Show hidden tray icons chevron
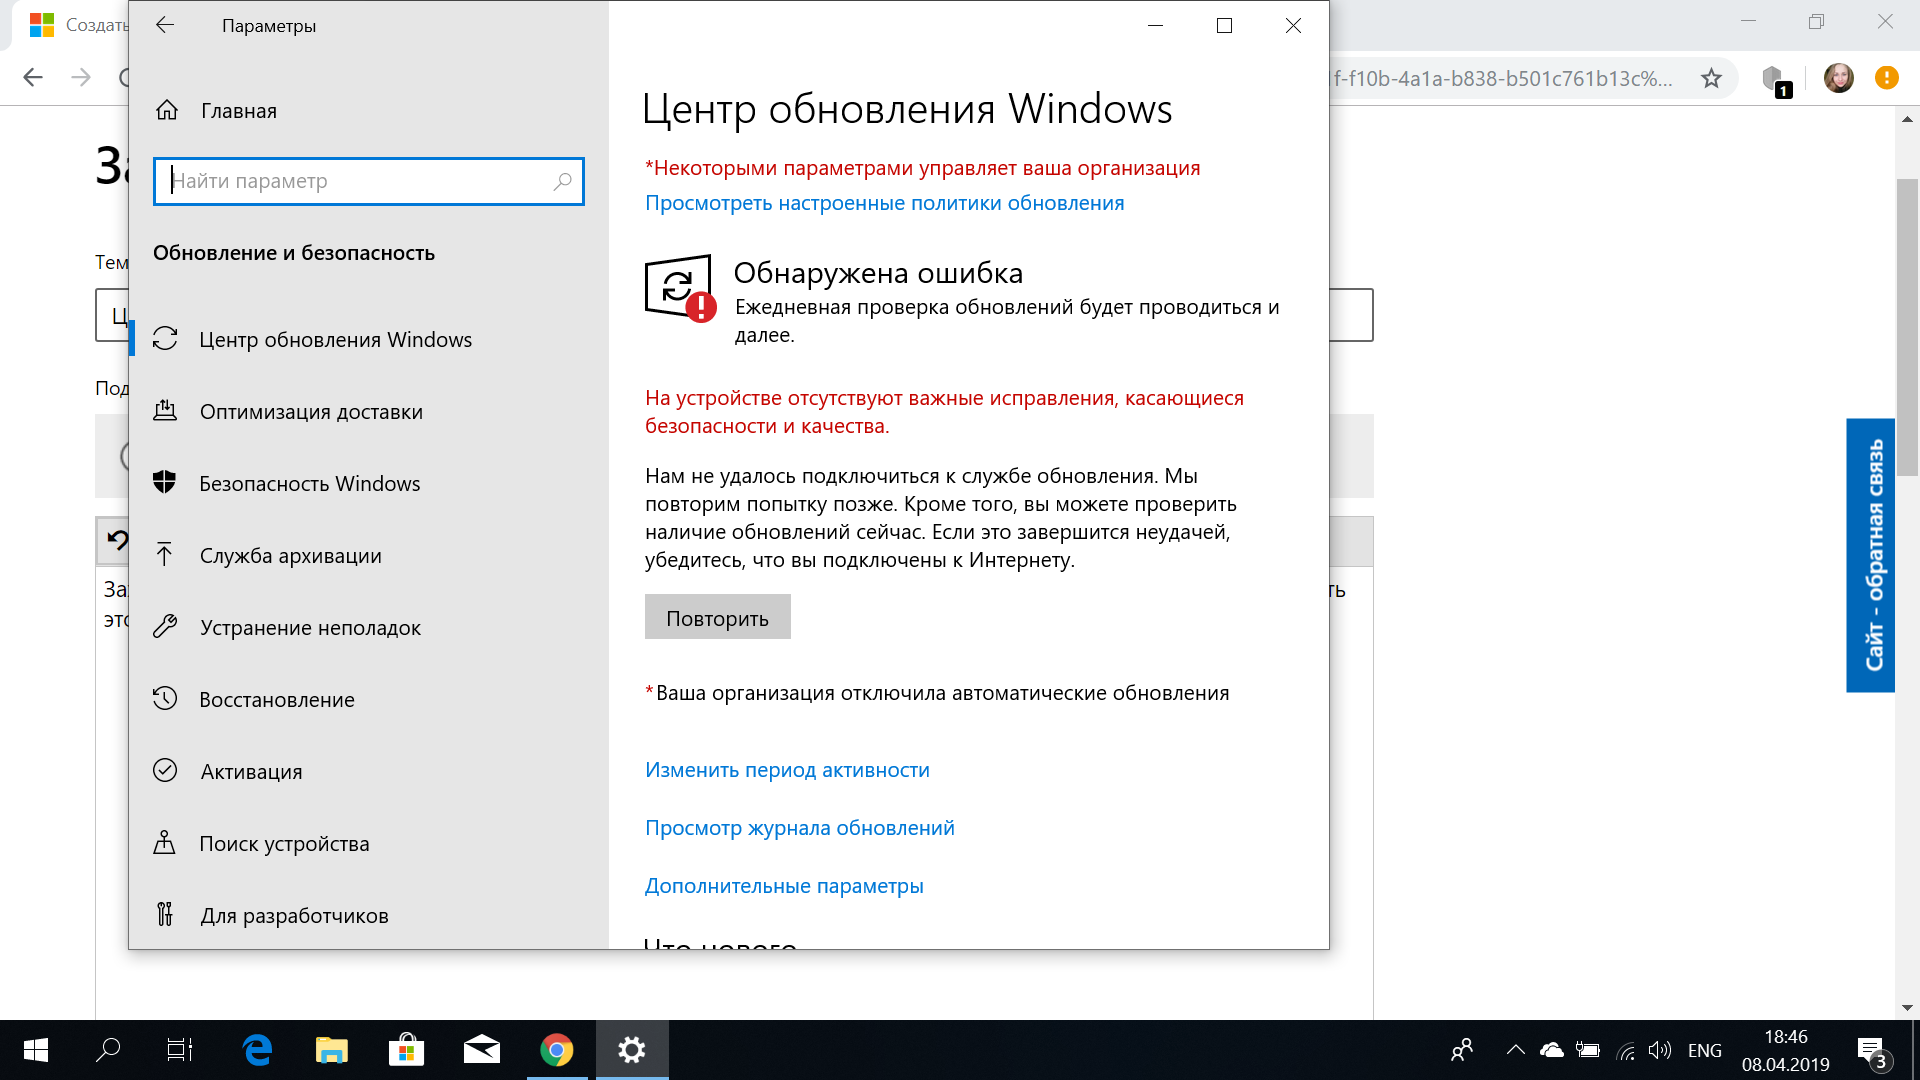Screen dimensions: 1920x1080 [x=1516, y=1050]
